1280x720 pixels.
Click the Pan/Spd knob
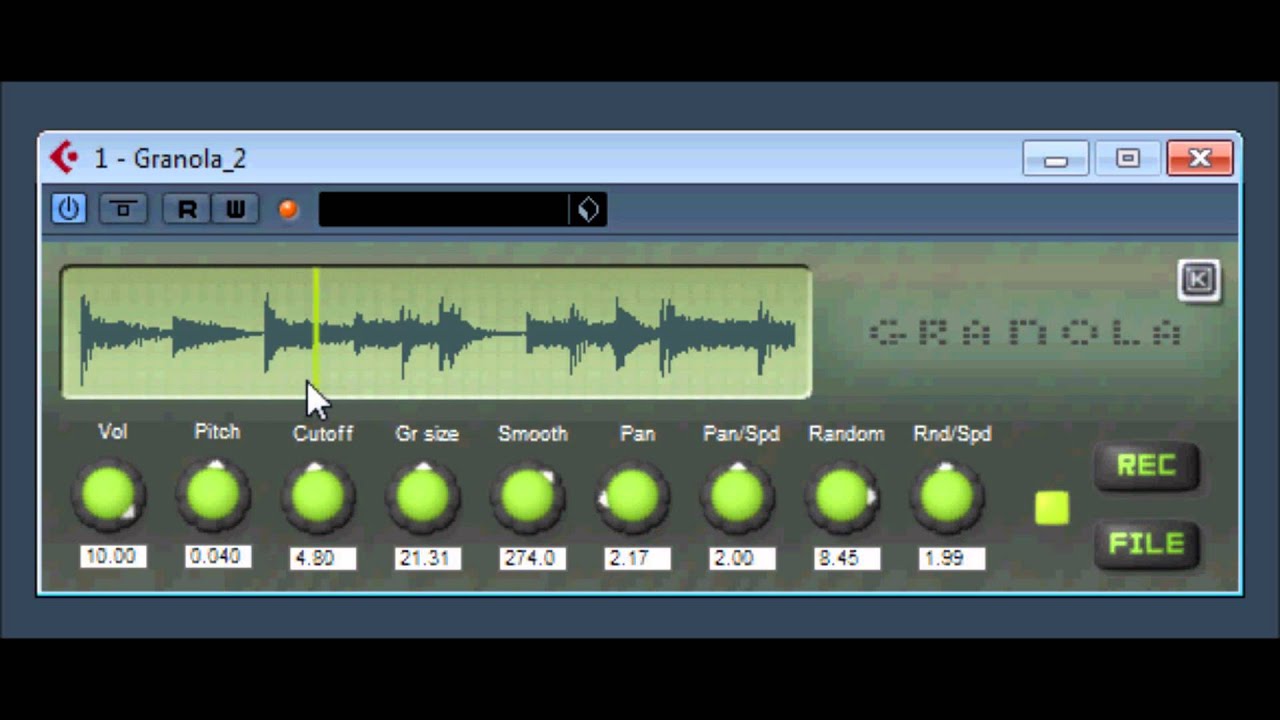pos(737,497)
